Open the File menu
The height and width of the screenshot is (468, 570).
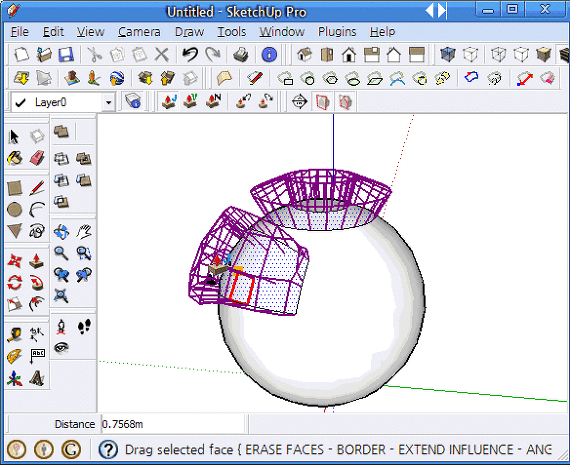tap(20, 32)
